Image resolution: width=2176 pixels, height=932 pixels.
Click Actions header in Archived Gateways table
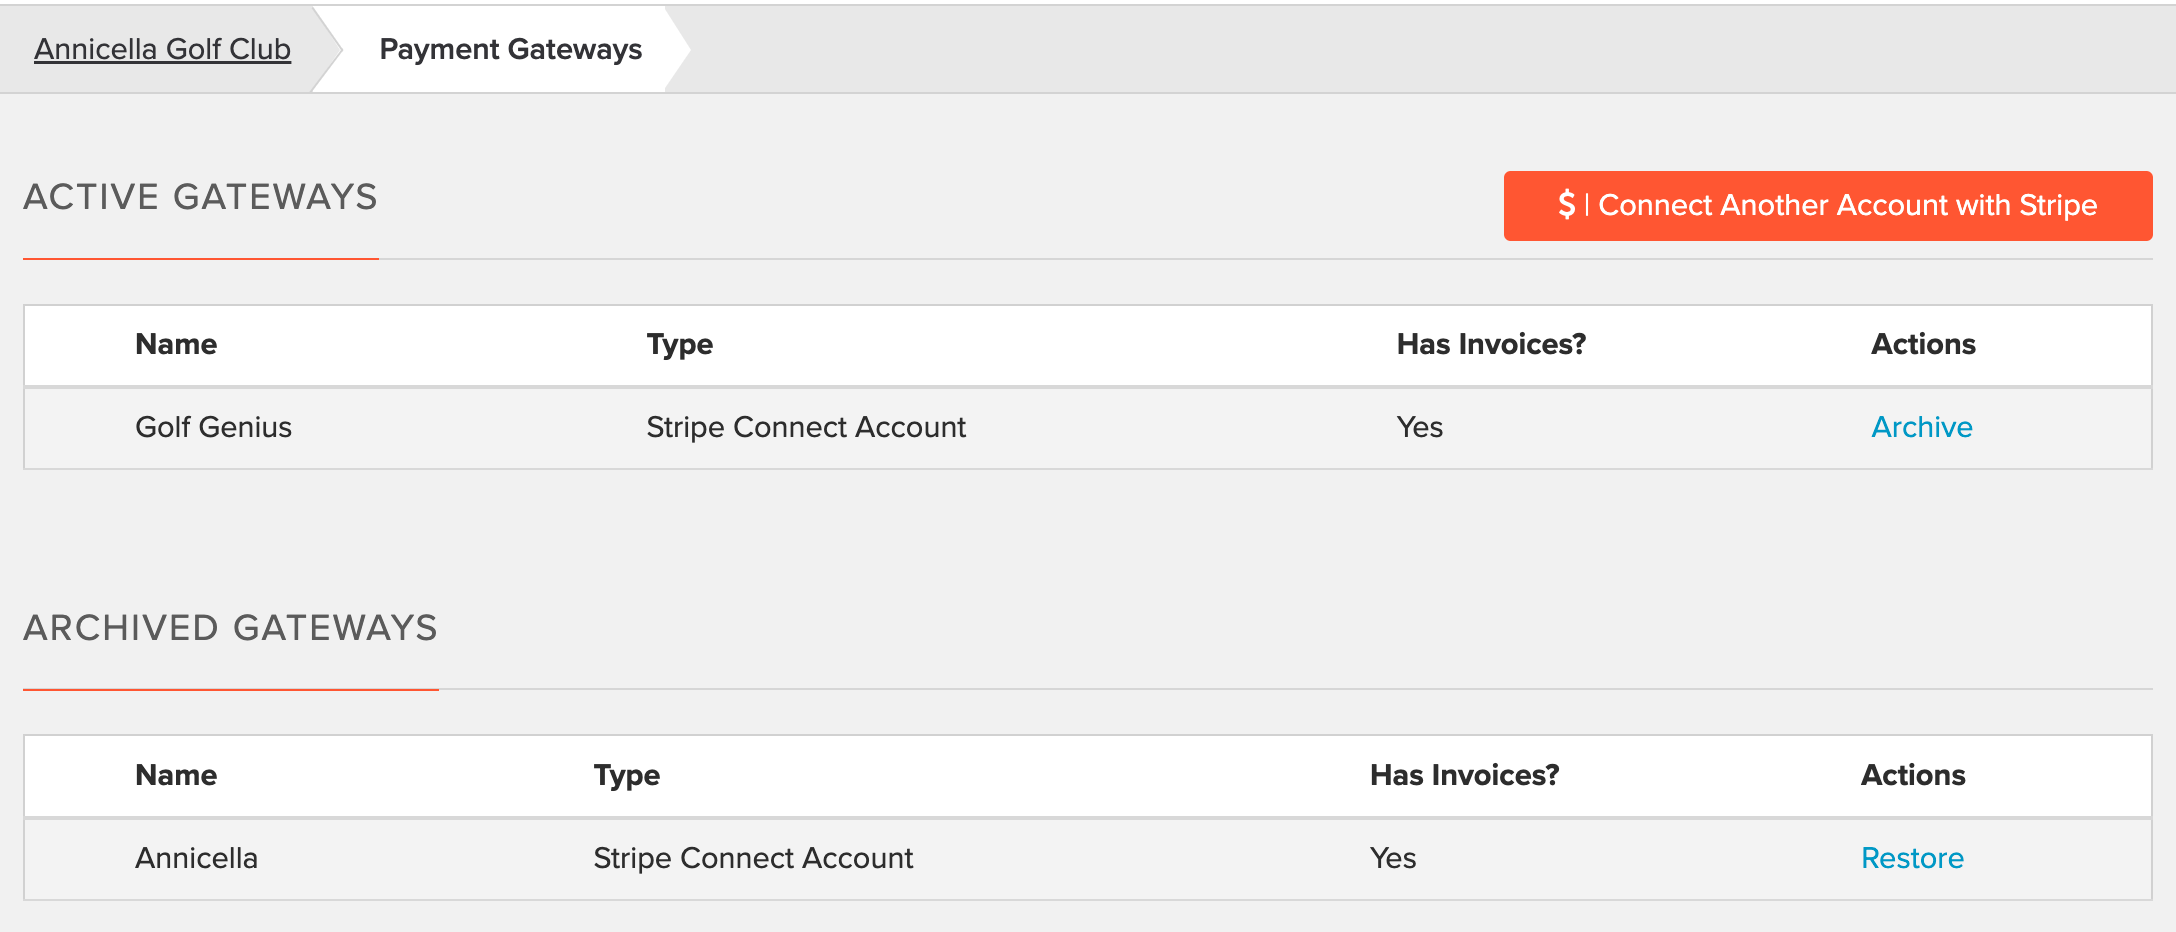(x=1913, y=775)
